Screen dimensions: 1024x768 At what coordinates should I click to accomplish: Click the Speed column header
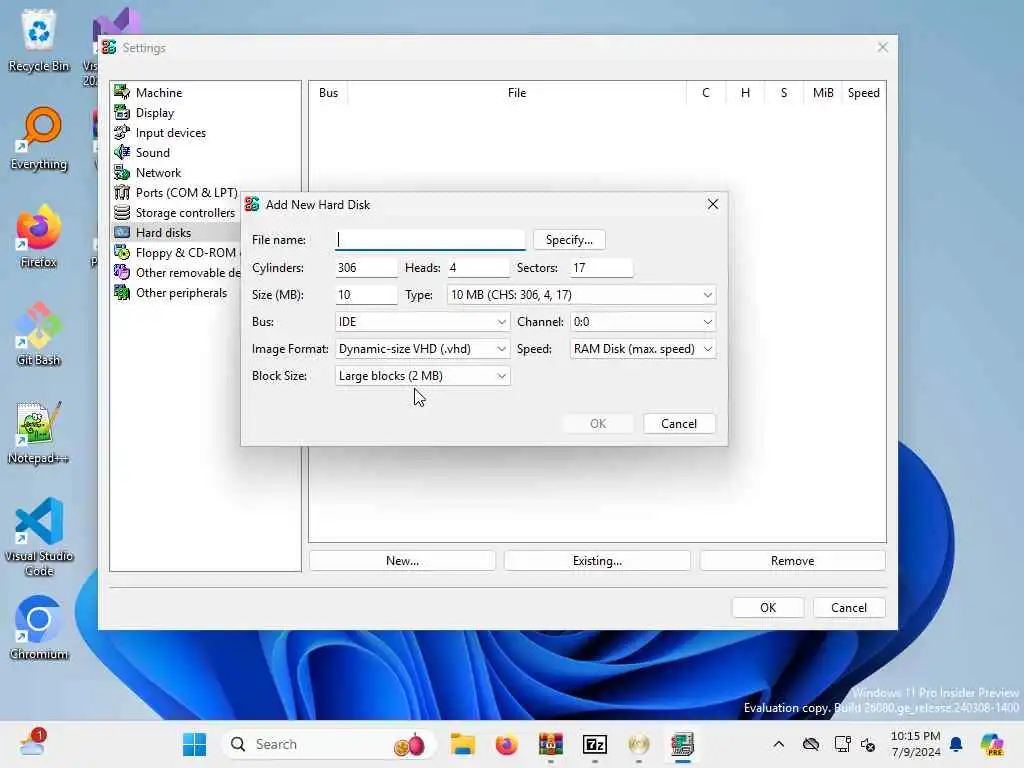tap(863, 93)
